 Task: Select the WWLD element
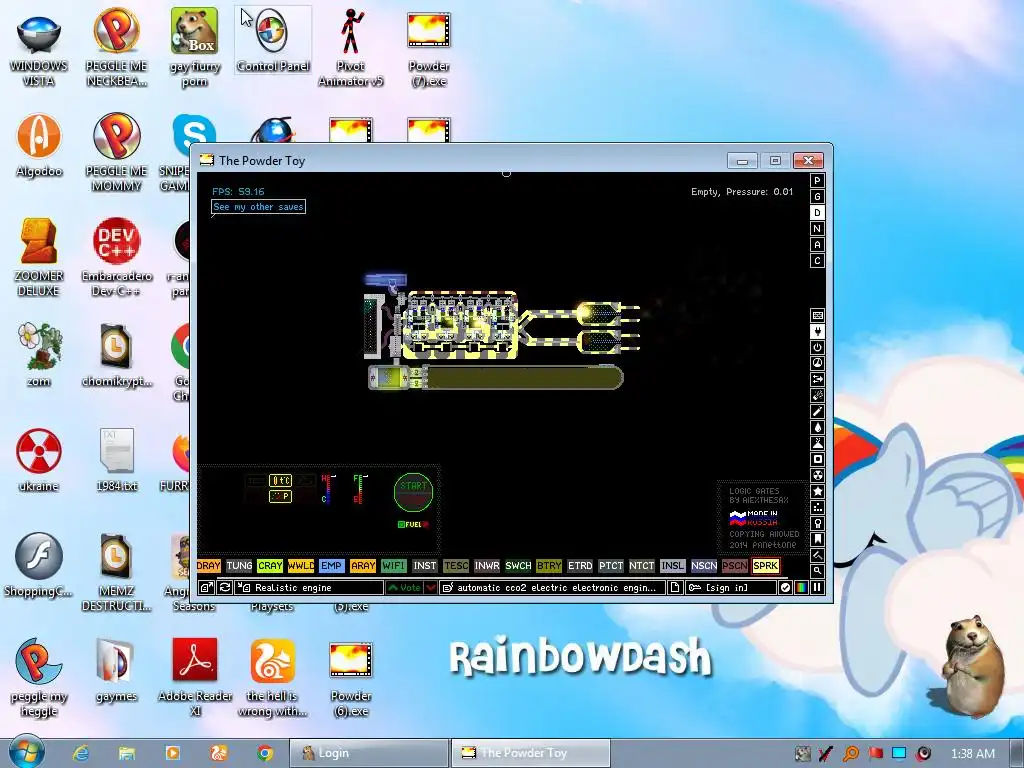coord(300,566)
